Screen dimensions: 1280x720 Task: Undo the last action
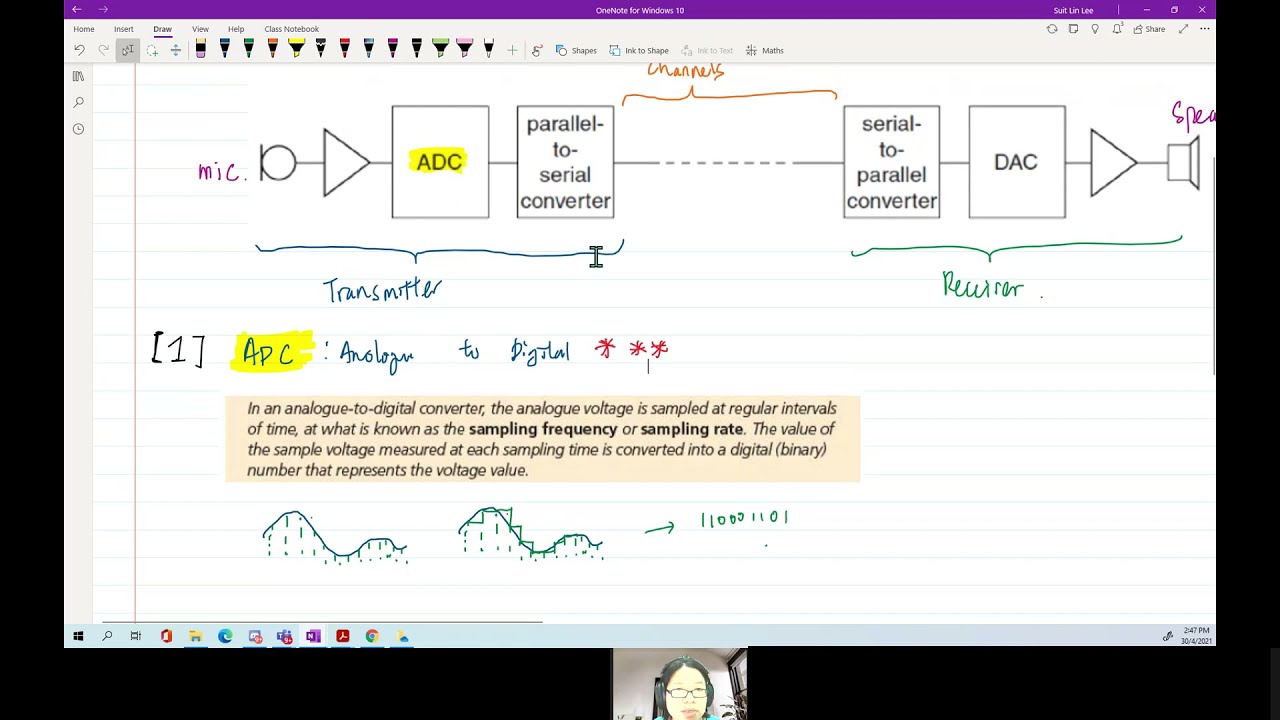point(79,50)
